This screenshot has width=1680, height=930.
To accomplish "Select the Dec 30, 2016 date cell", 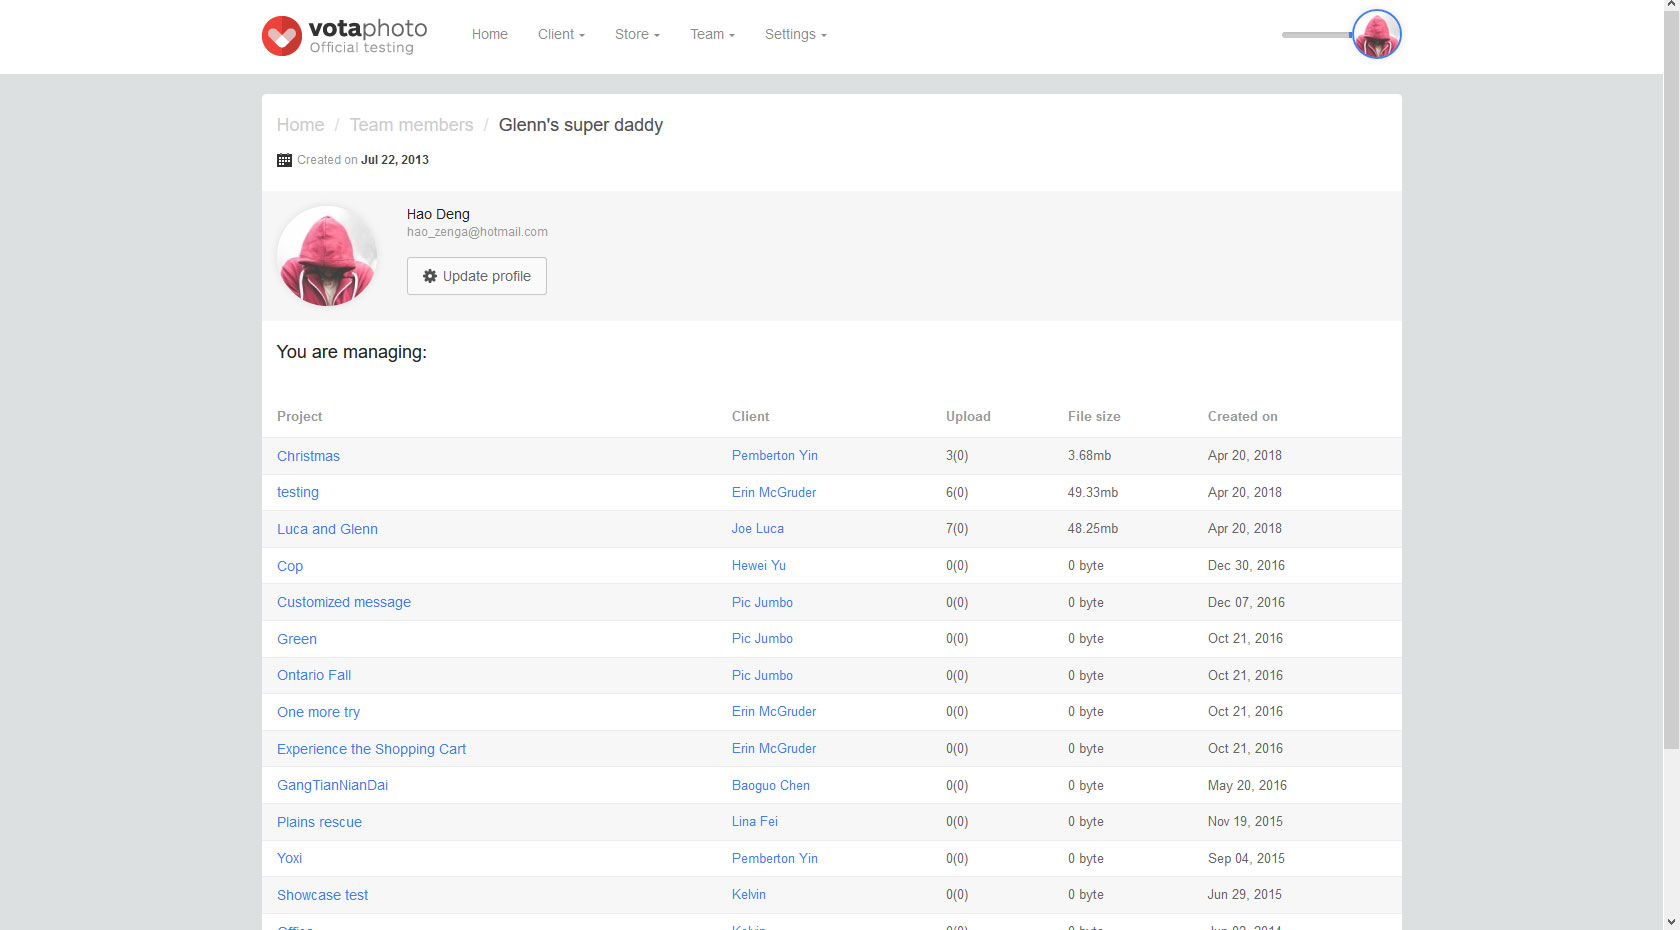I will click(1246, 565).
